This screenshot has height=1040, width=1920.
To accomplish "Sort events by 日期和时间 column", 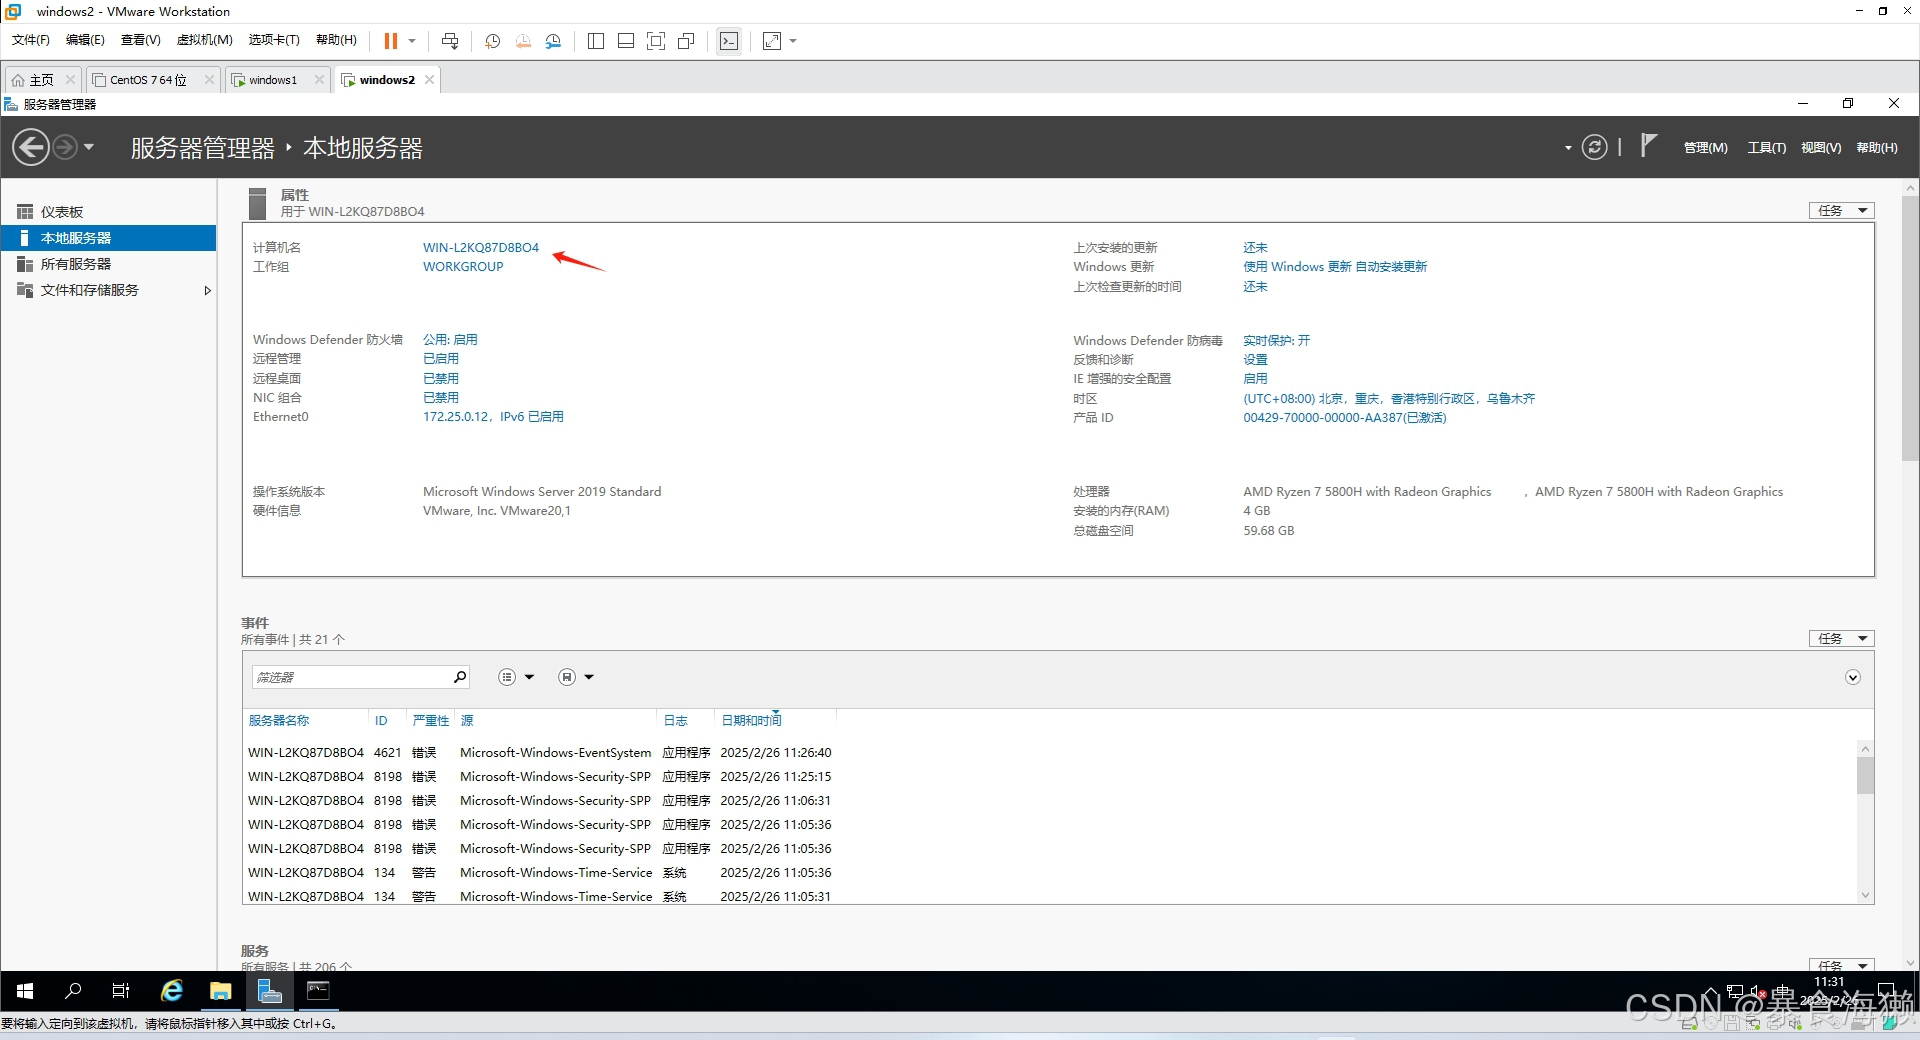I will tap(752, 721).
